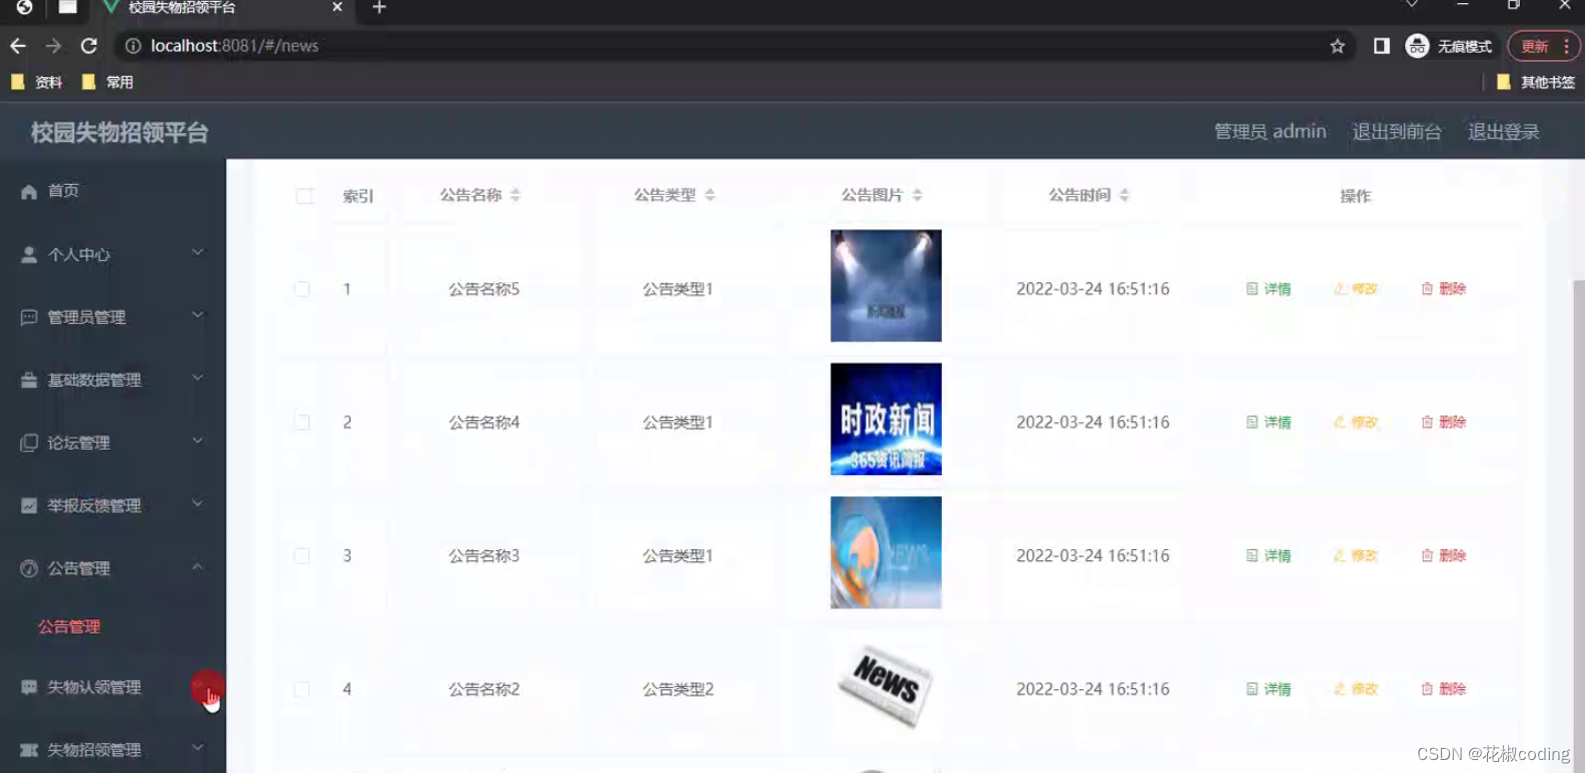Expand the 失物招领管理 chevron

click(198, 748)
